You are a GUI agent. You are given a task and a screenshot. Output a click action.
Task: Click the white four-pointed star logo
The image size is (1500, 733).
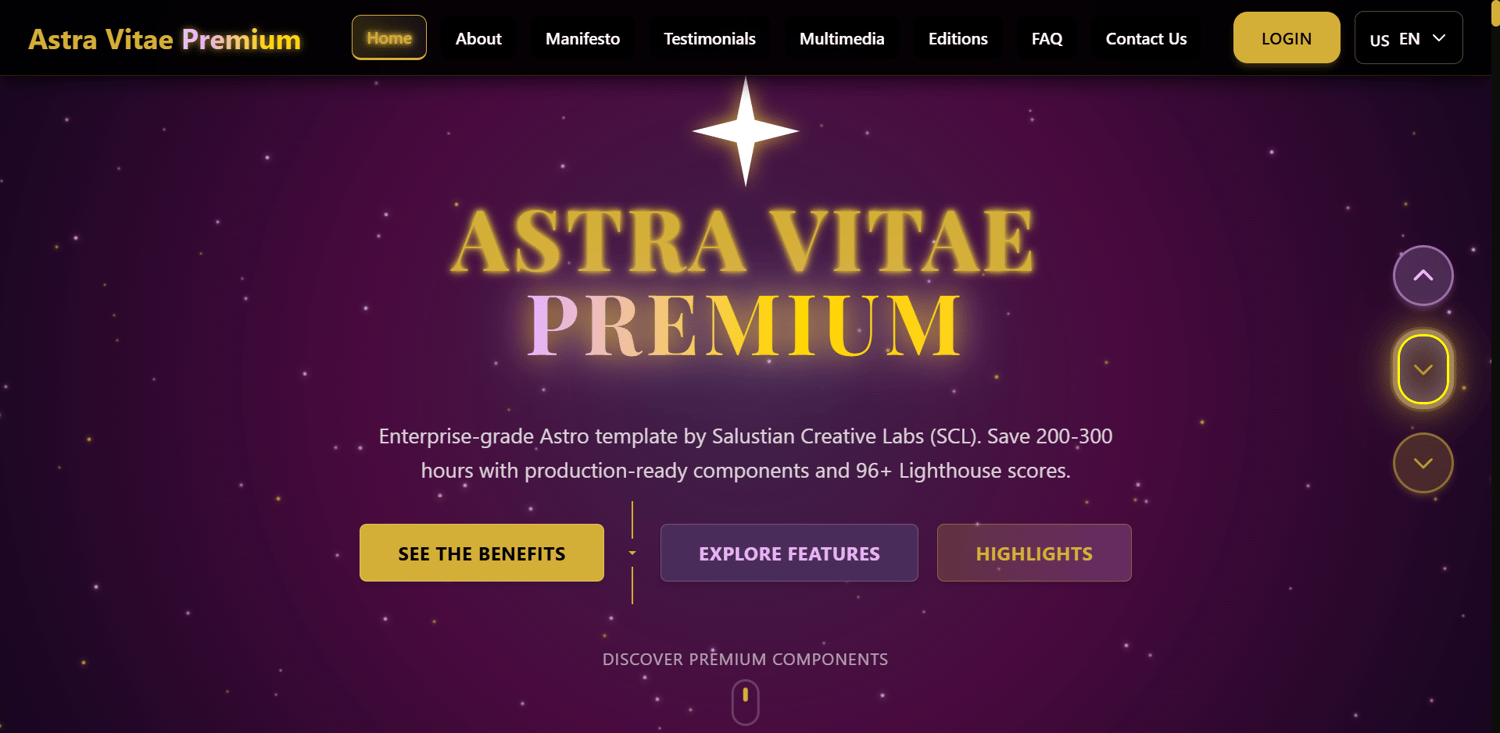[745, 131]
